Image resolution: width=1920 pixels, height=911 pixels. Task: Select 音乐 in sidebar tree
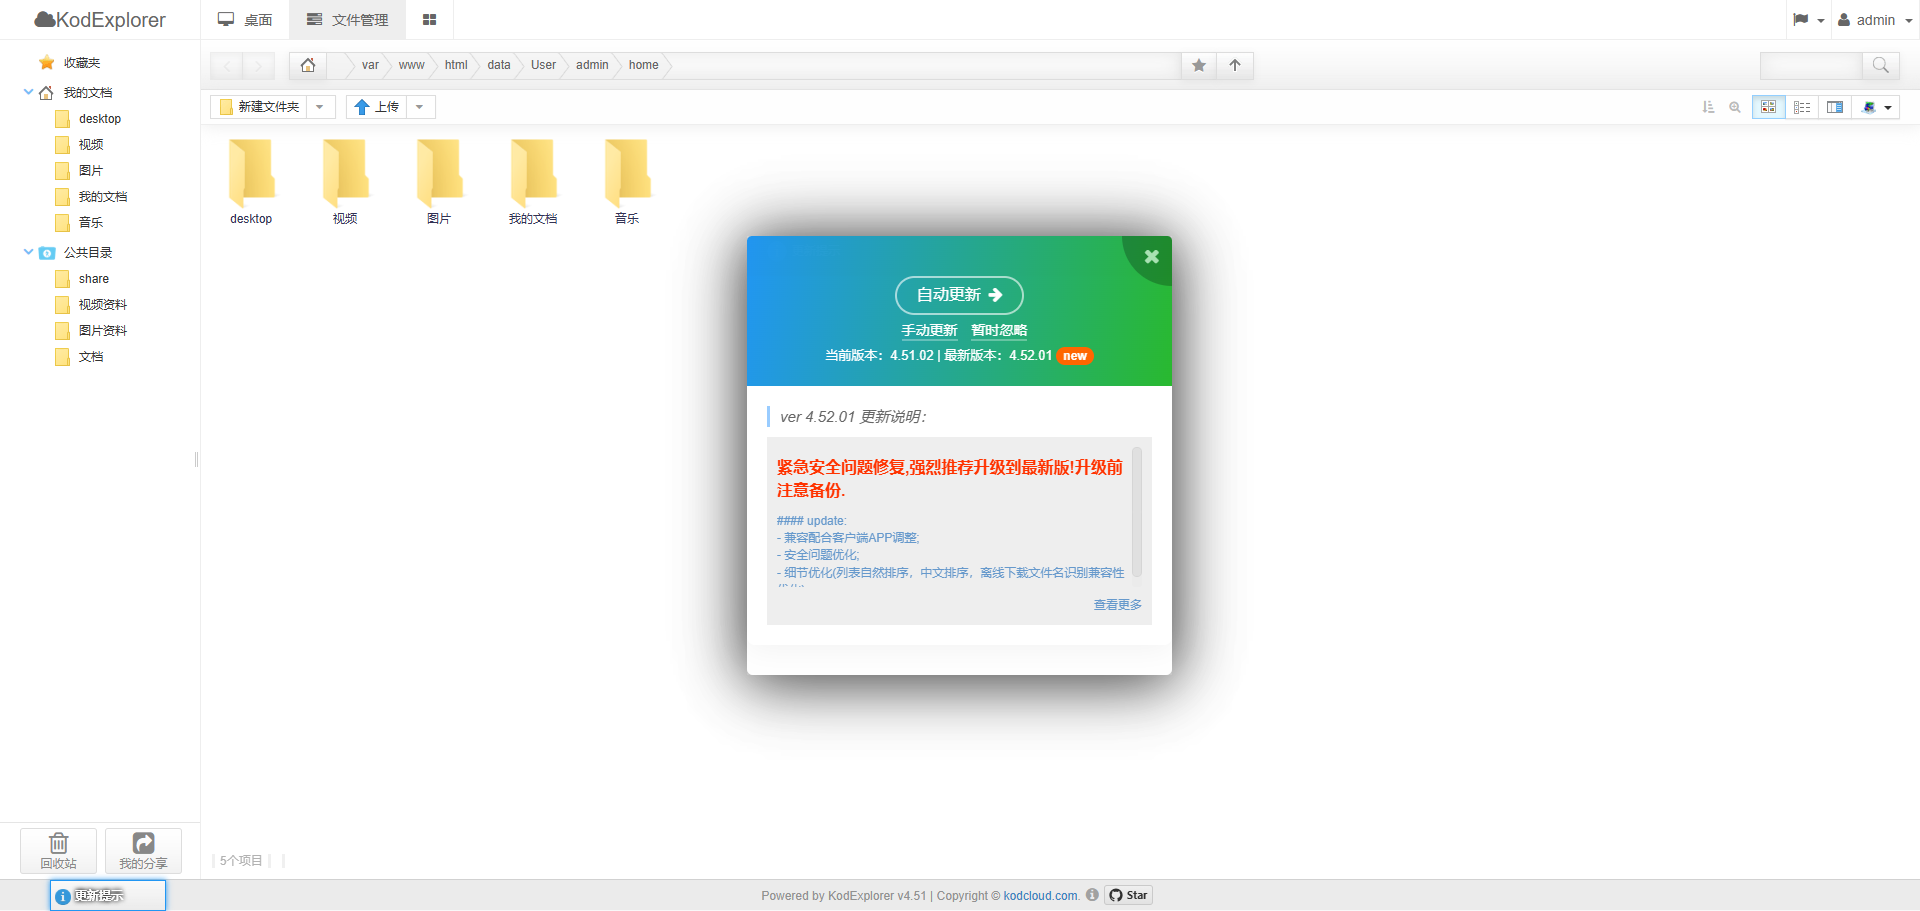point(91,223)
